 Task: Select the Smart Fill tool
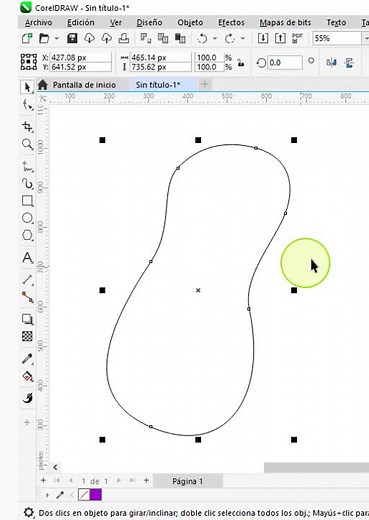click(27, 398)
